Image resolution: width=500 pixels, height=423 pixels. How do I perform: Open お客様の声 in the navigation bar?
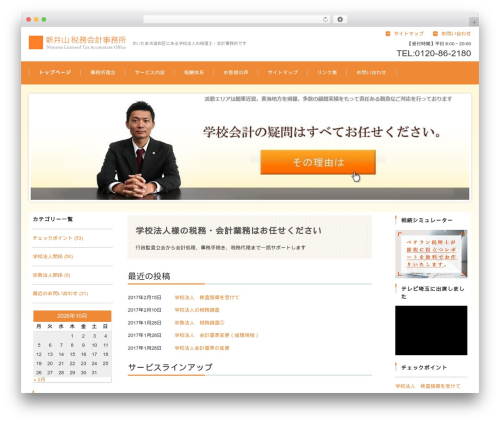(x=236, y=72)
